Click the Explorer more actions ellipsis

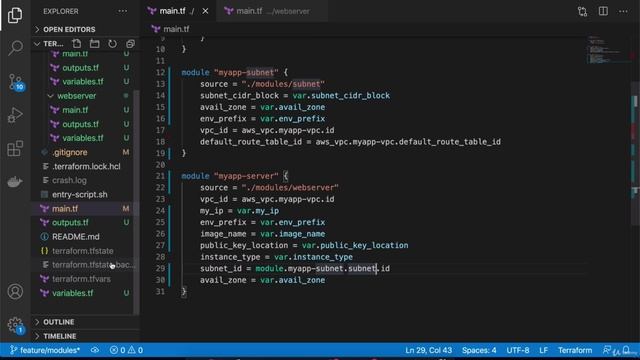122,11
